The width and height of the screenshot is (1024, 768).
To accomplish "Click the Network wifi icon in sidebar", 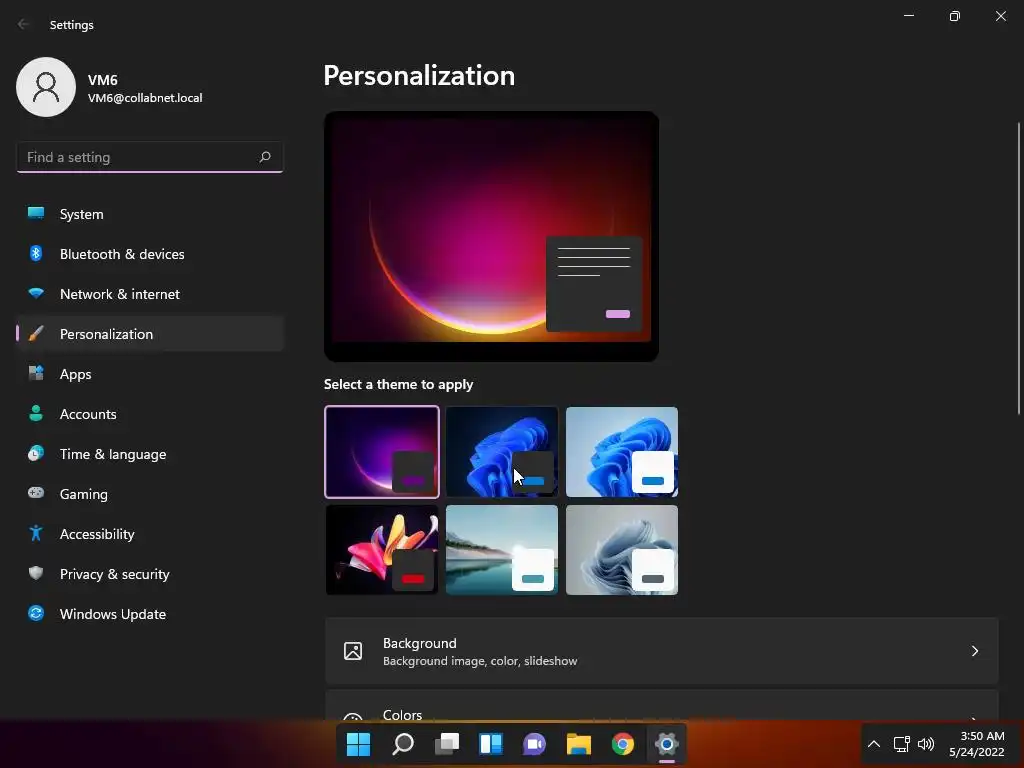I will (36, 293).
